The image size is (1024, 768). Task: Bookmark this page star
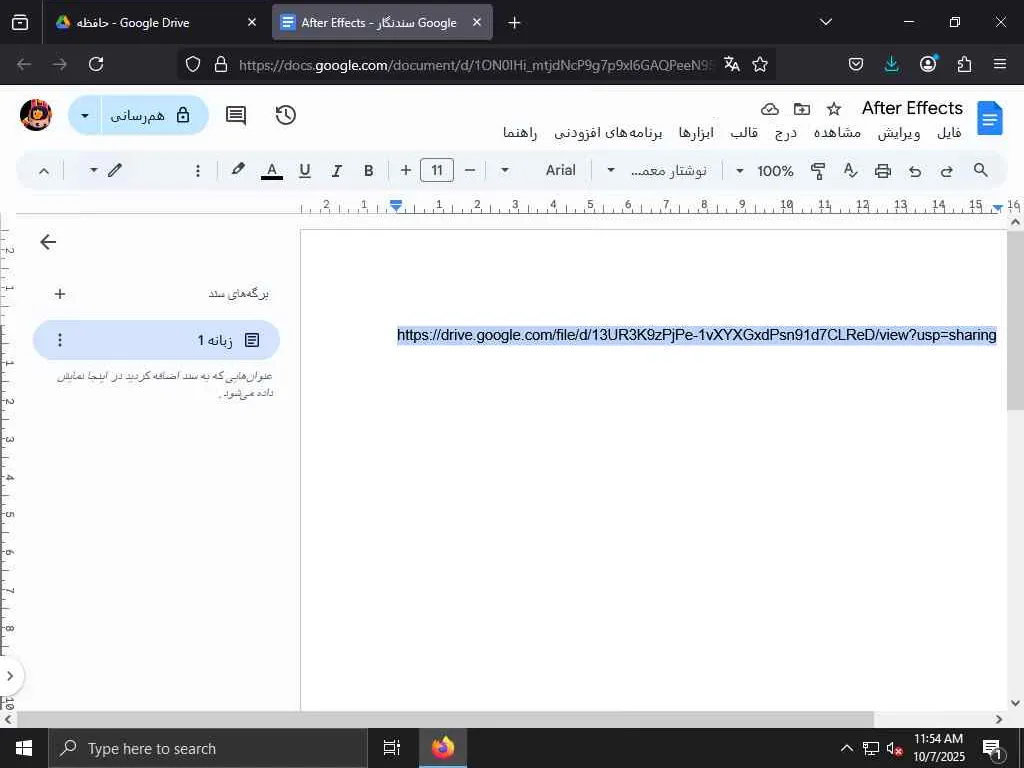(760, 64)
